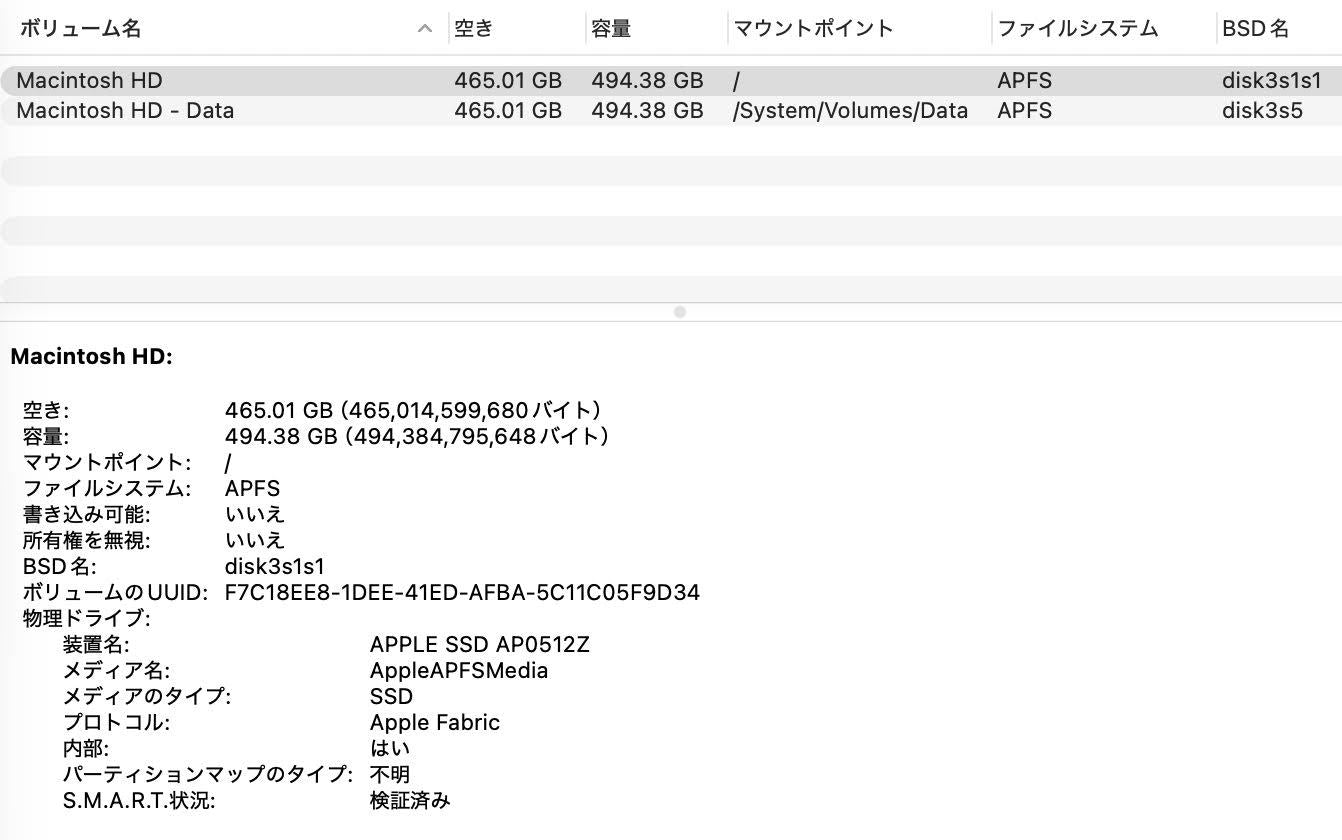Click the split pane divider handle dot
Screen dimensions: 1342x840
(680, 312)
